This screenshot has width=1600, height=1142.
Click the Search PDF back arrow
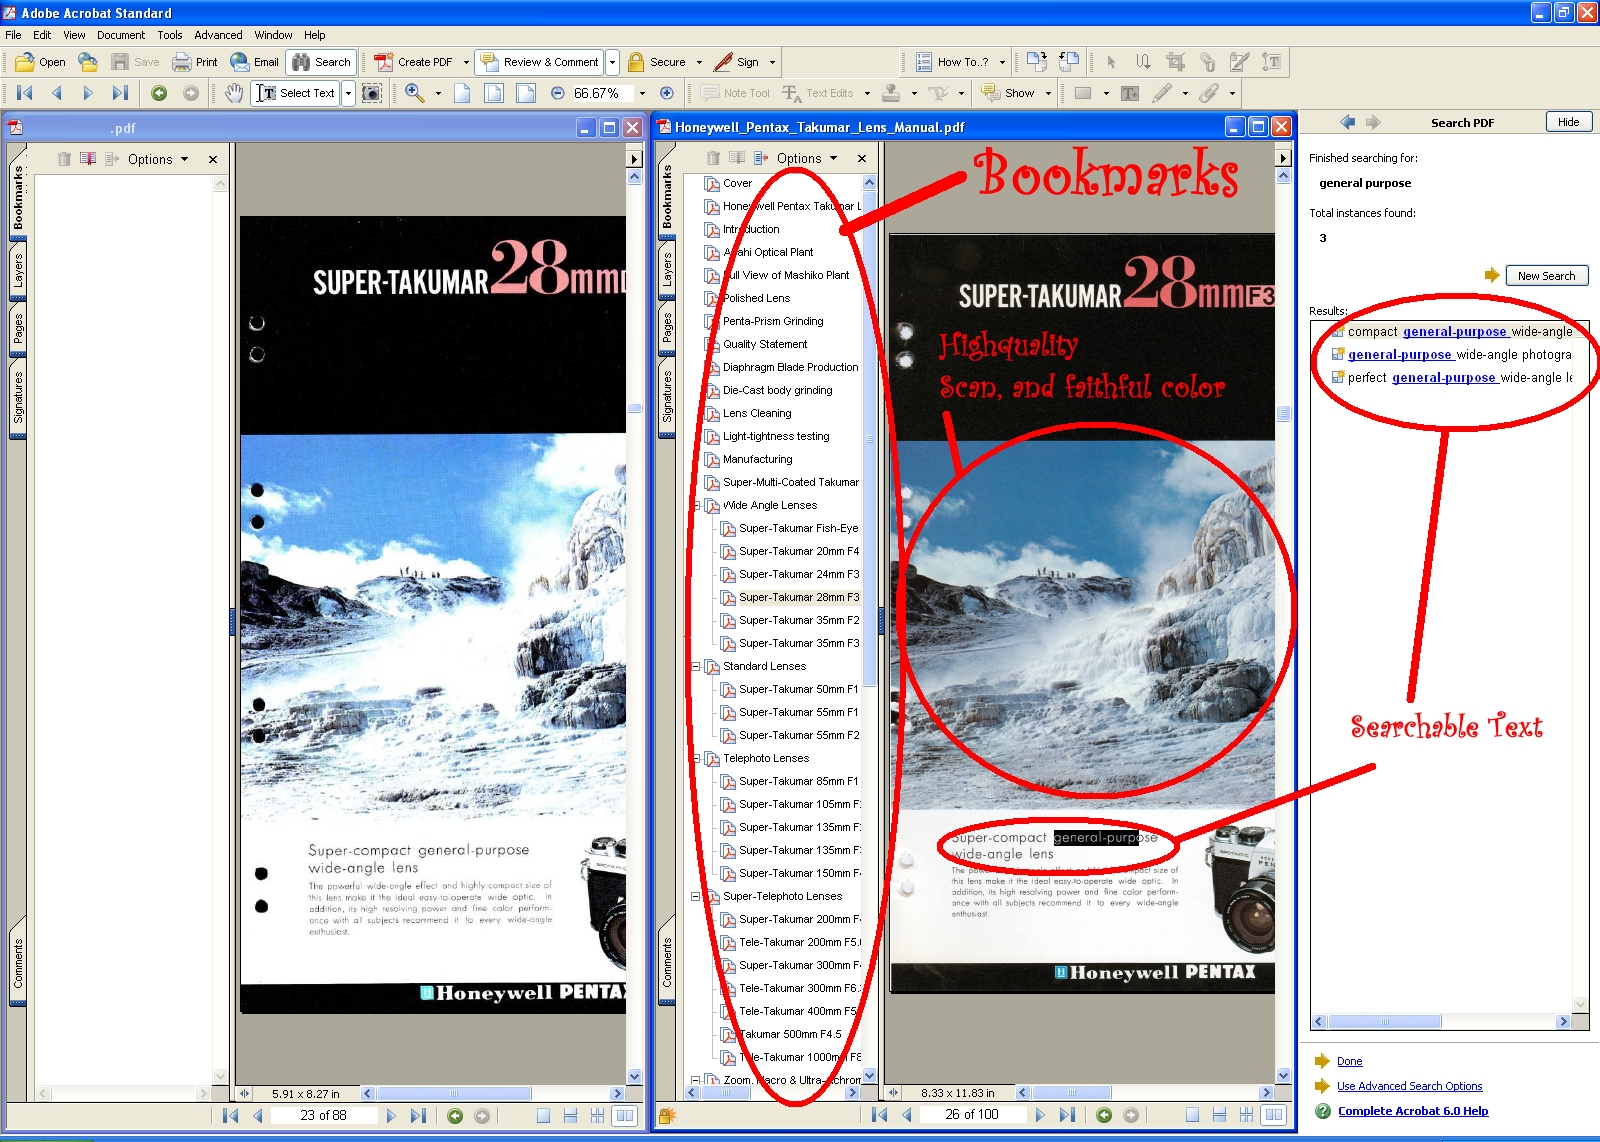point(1347,122)
